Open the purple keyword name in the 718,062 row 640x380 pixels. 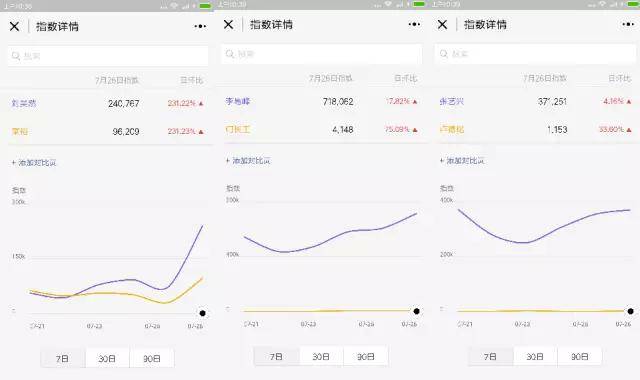(x=238, y=101)
